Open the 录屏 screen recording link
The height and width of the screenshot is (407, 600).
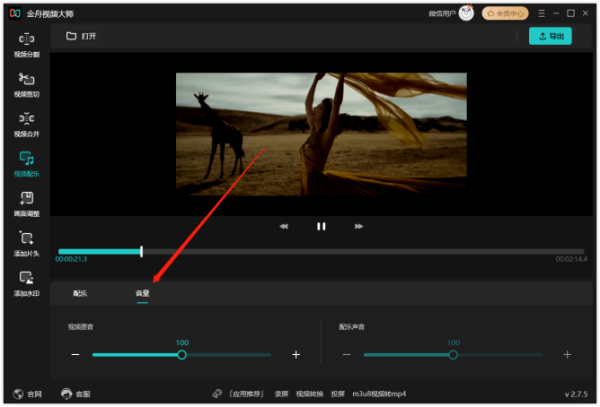281,394
